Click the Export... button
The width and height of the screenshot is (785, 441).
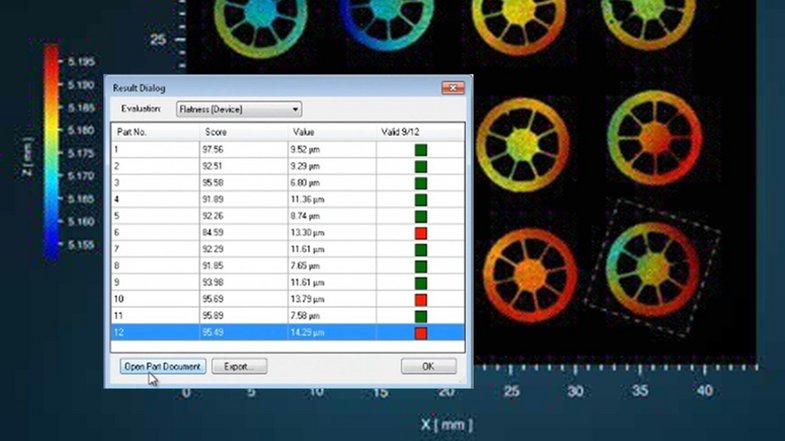(x=239, y=366)
